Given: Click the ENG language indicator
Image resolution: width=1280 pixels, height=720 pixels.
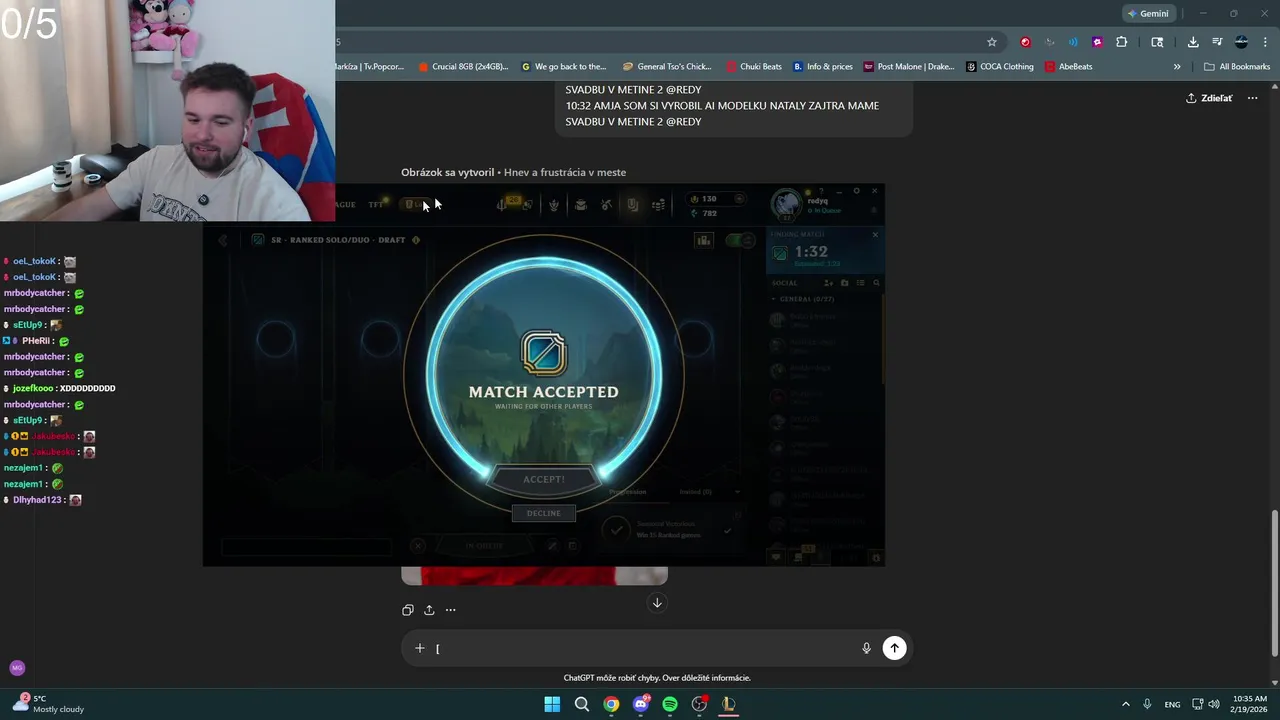Looking at the screenshot, I should [x=1172, y=704].
